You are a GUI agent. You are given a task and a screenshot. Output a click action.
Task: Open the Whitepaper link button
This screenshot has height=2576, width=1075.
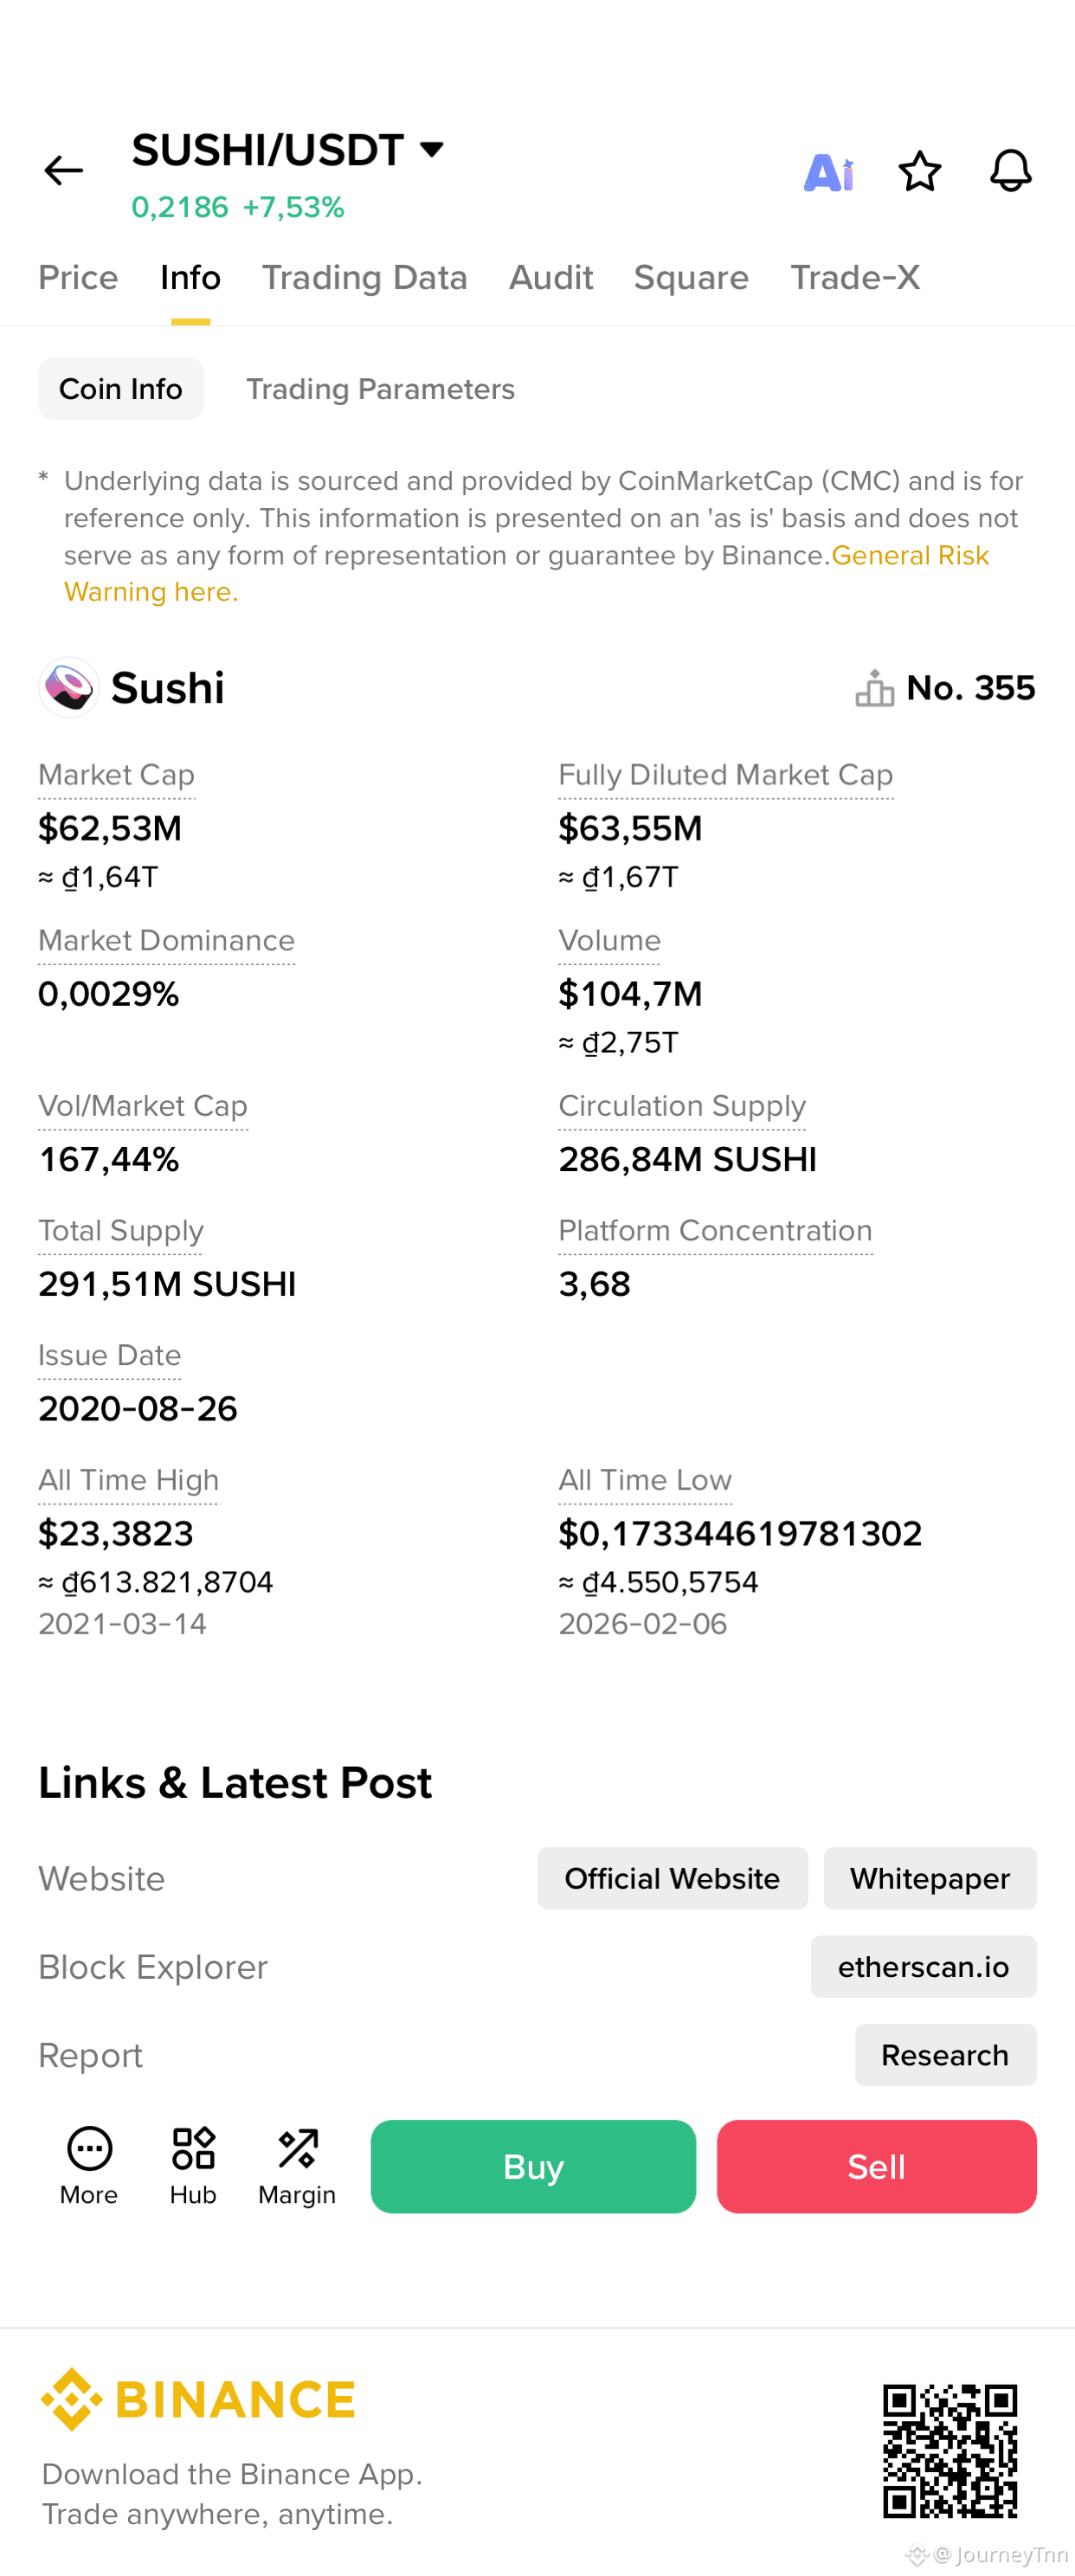click(x=930, y=1878)
